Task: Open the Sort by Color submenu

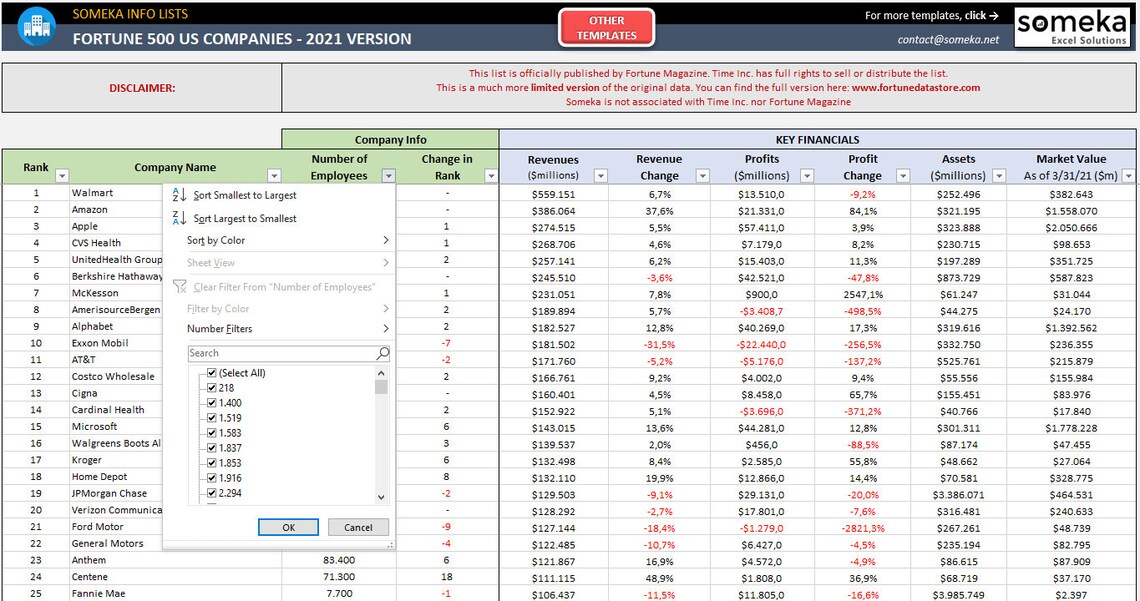Action: [217, 240]
